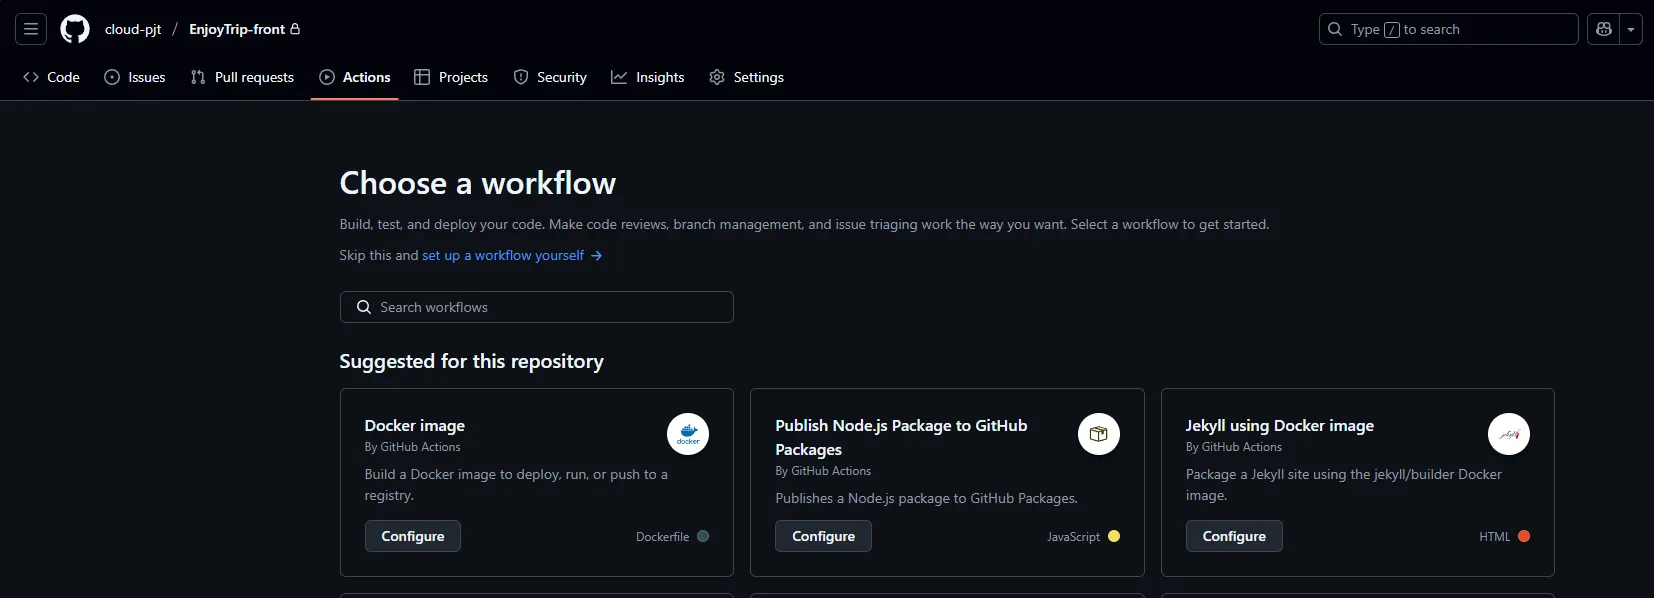Click the Code tab angle-brackets icon
The width and height of the screenshot is (1654, 598).
[31, 77]
